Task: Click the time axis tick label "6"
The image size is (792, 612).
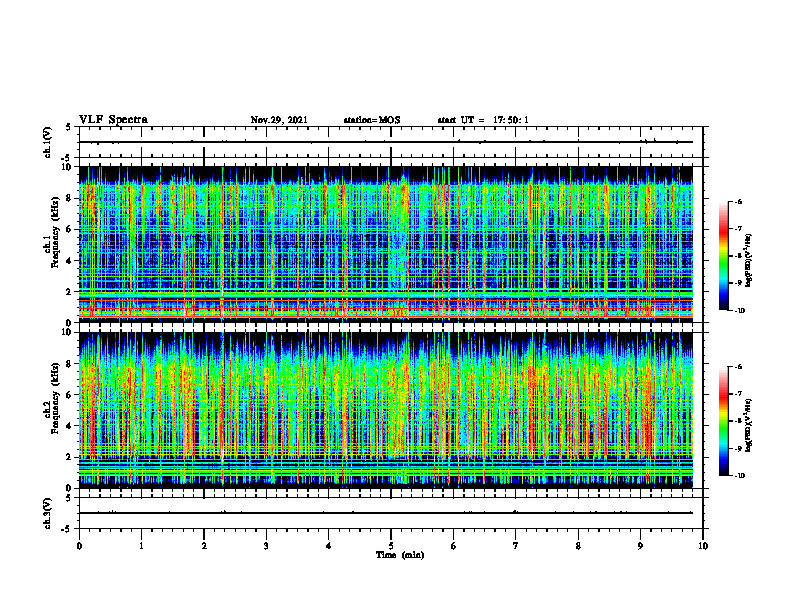Action: tap(454, 546)
